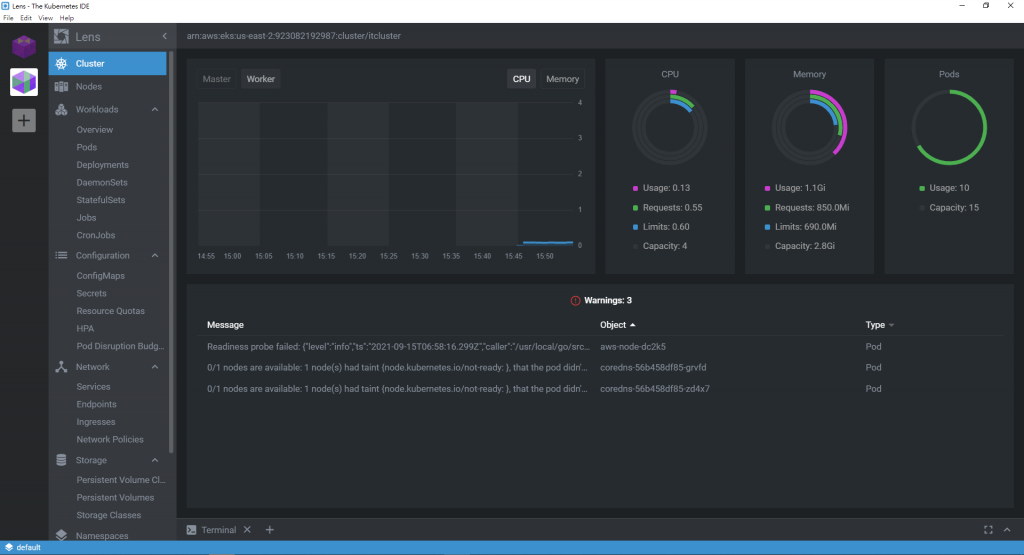Open the Pods list
This screenshot has width=1024, height=555.
86,147
